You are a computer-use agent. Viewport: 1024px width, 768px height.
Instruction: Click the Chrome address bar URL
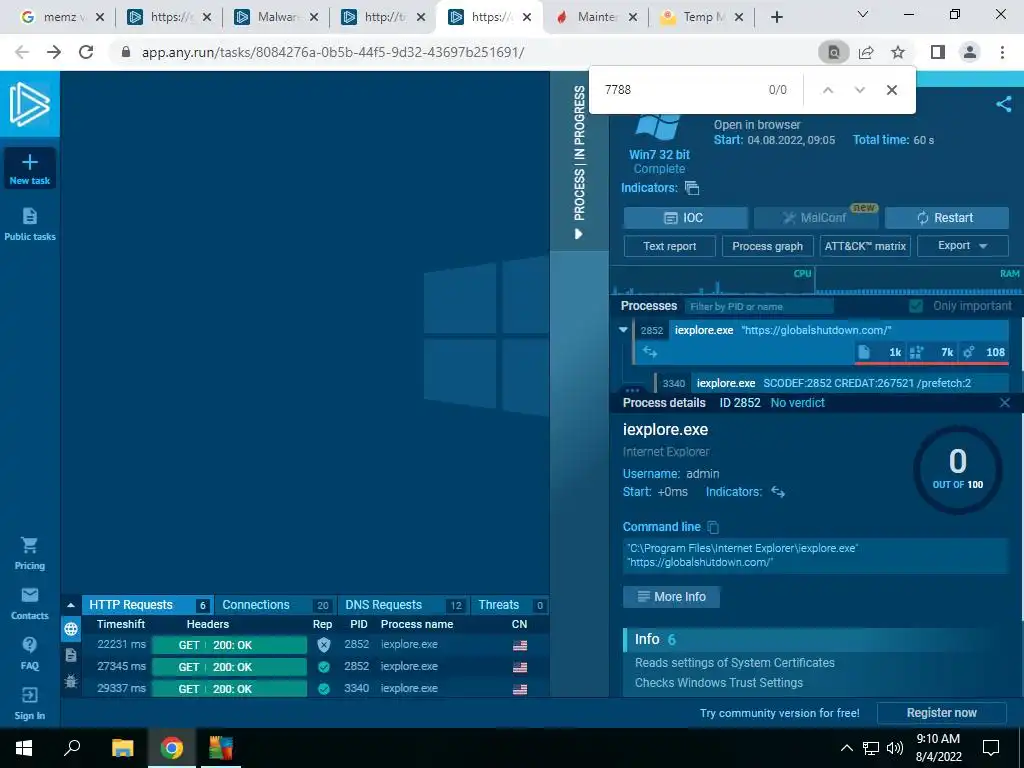click(x=333, y=52)
